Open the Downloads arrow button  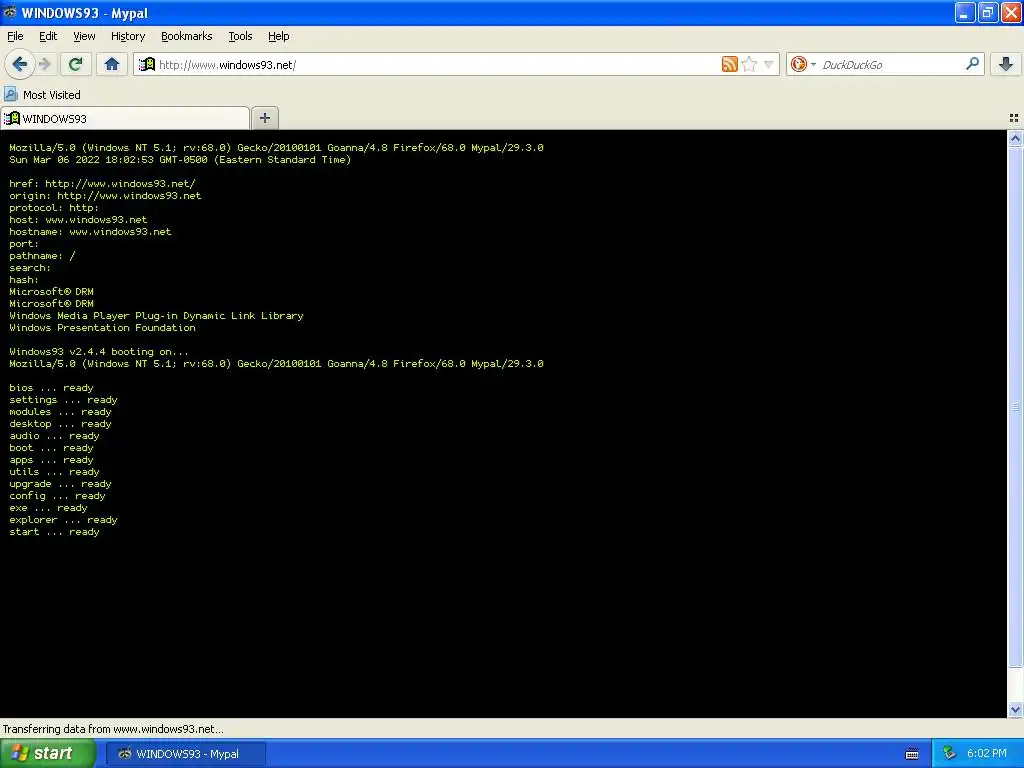point(1006,64)
